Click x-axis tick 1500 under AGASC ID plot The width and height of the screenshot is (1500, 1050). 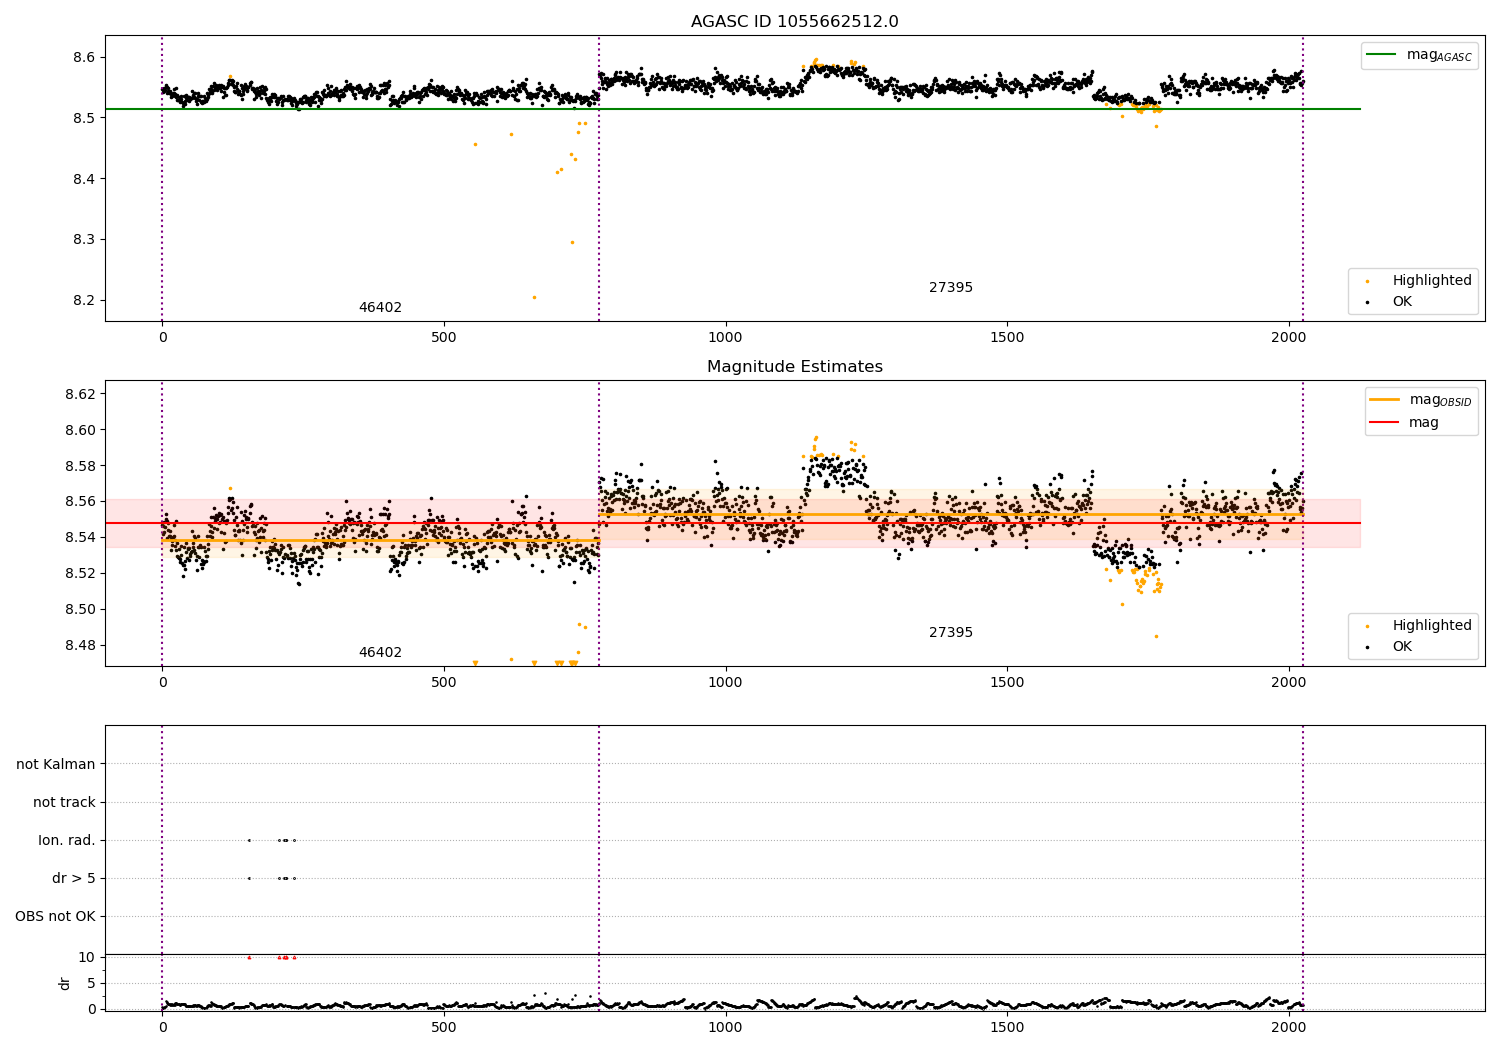pos(1007,338)
